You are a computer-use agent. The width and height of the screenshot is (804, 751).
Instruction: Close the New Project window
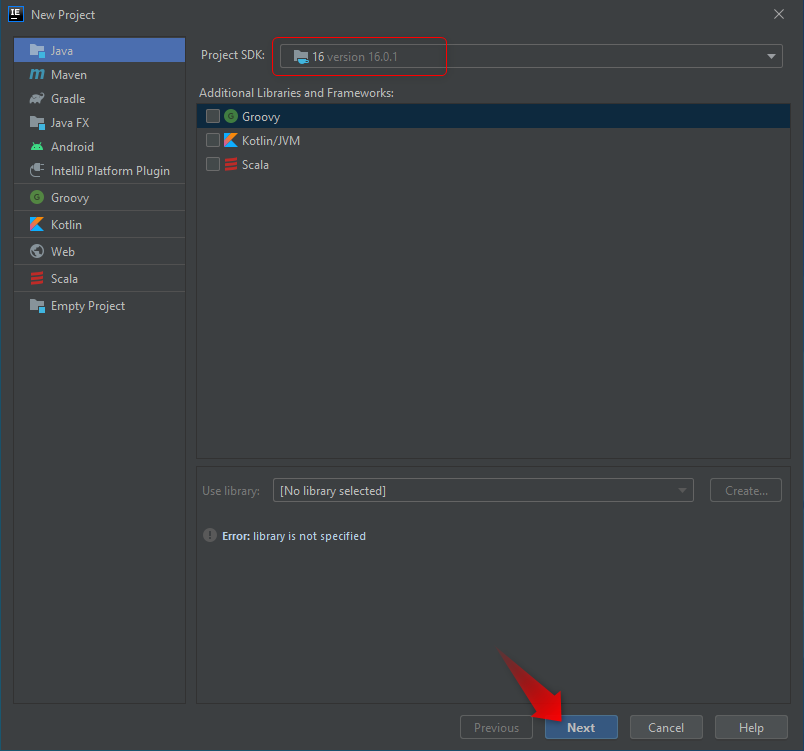point(778,14)
